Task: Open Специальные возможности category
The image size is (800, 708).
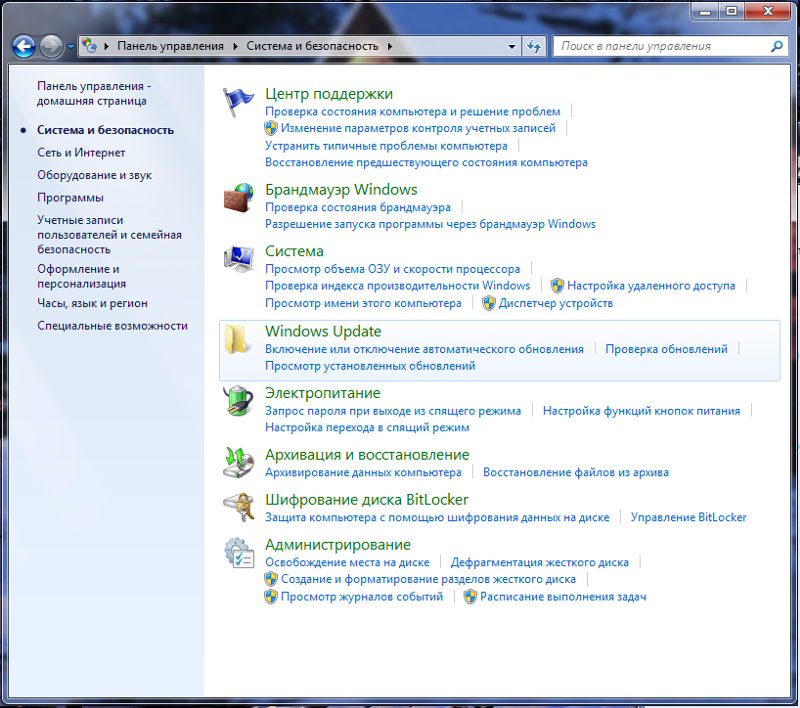Action: 112,325
